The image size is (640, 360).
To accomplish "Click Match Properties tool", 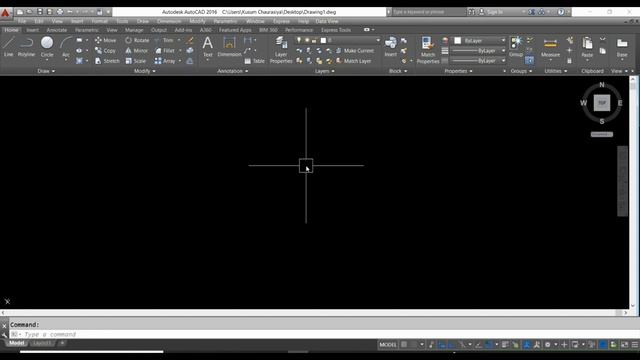I will (428, 50).
